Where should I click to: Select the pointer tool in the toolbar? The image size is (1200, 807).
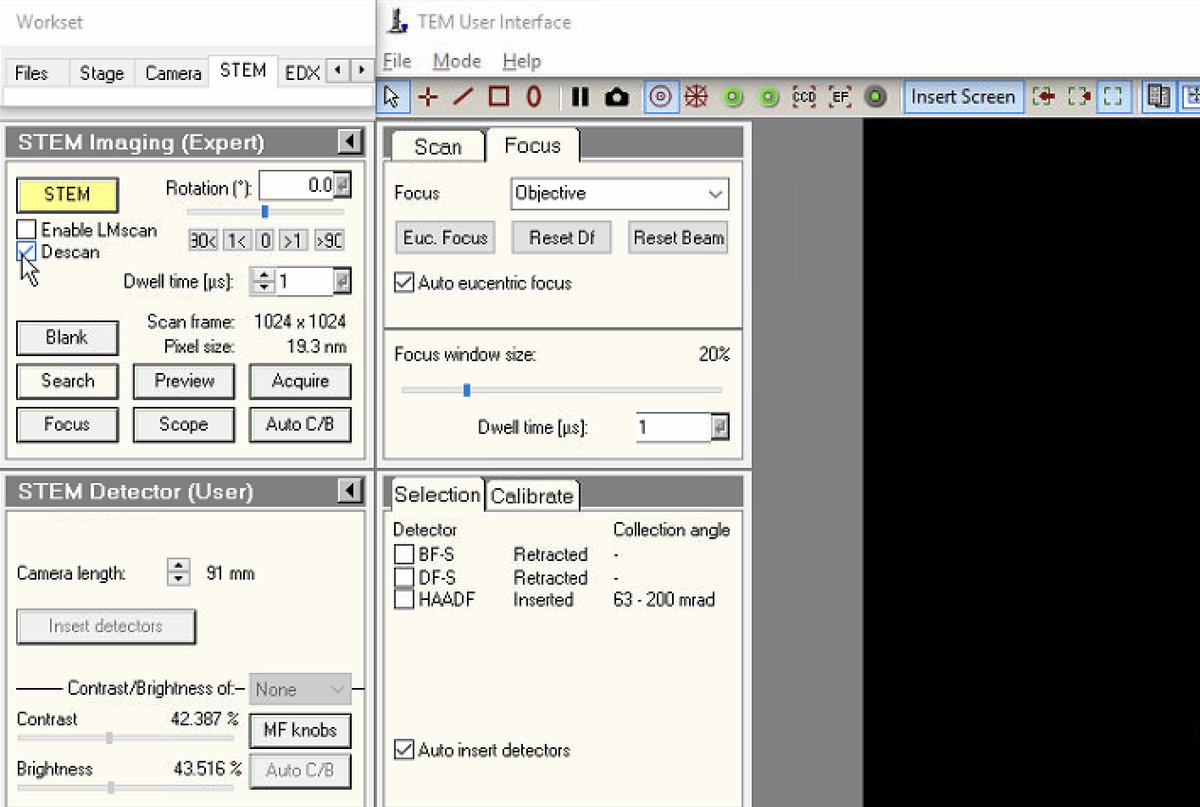392,96
